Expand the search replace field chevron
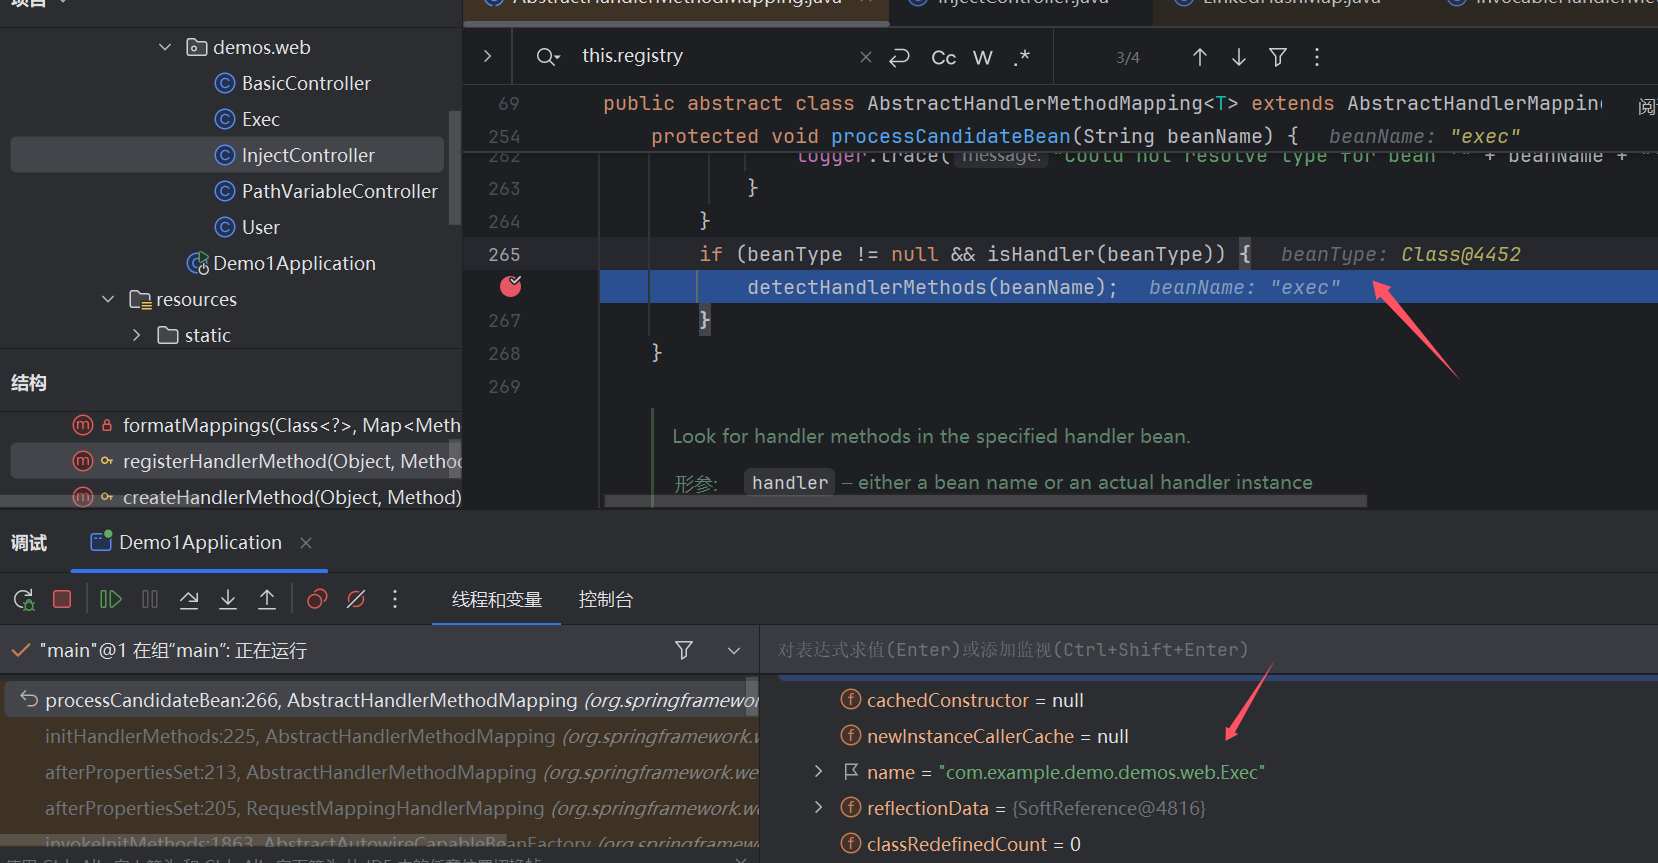This screenshot has width=1658, height=863. 487,57
